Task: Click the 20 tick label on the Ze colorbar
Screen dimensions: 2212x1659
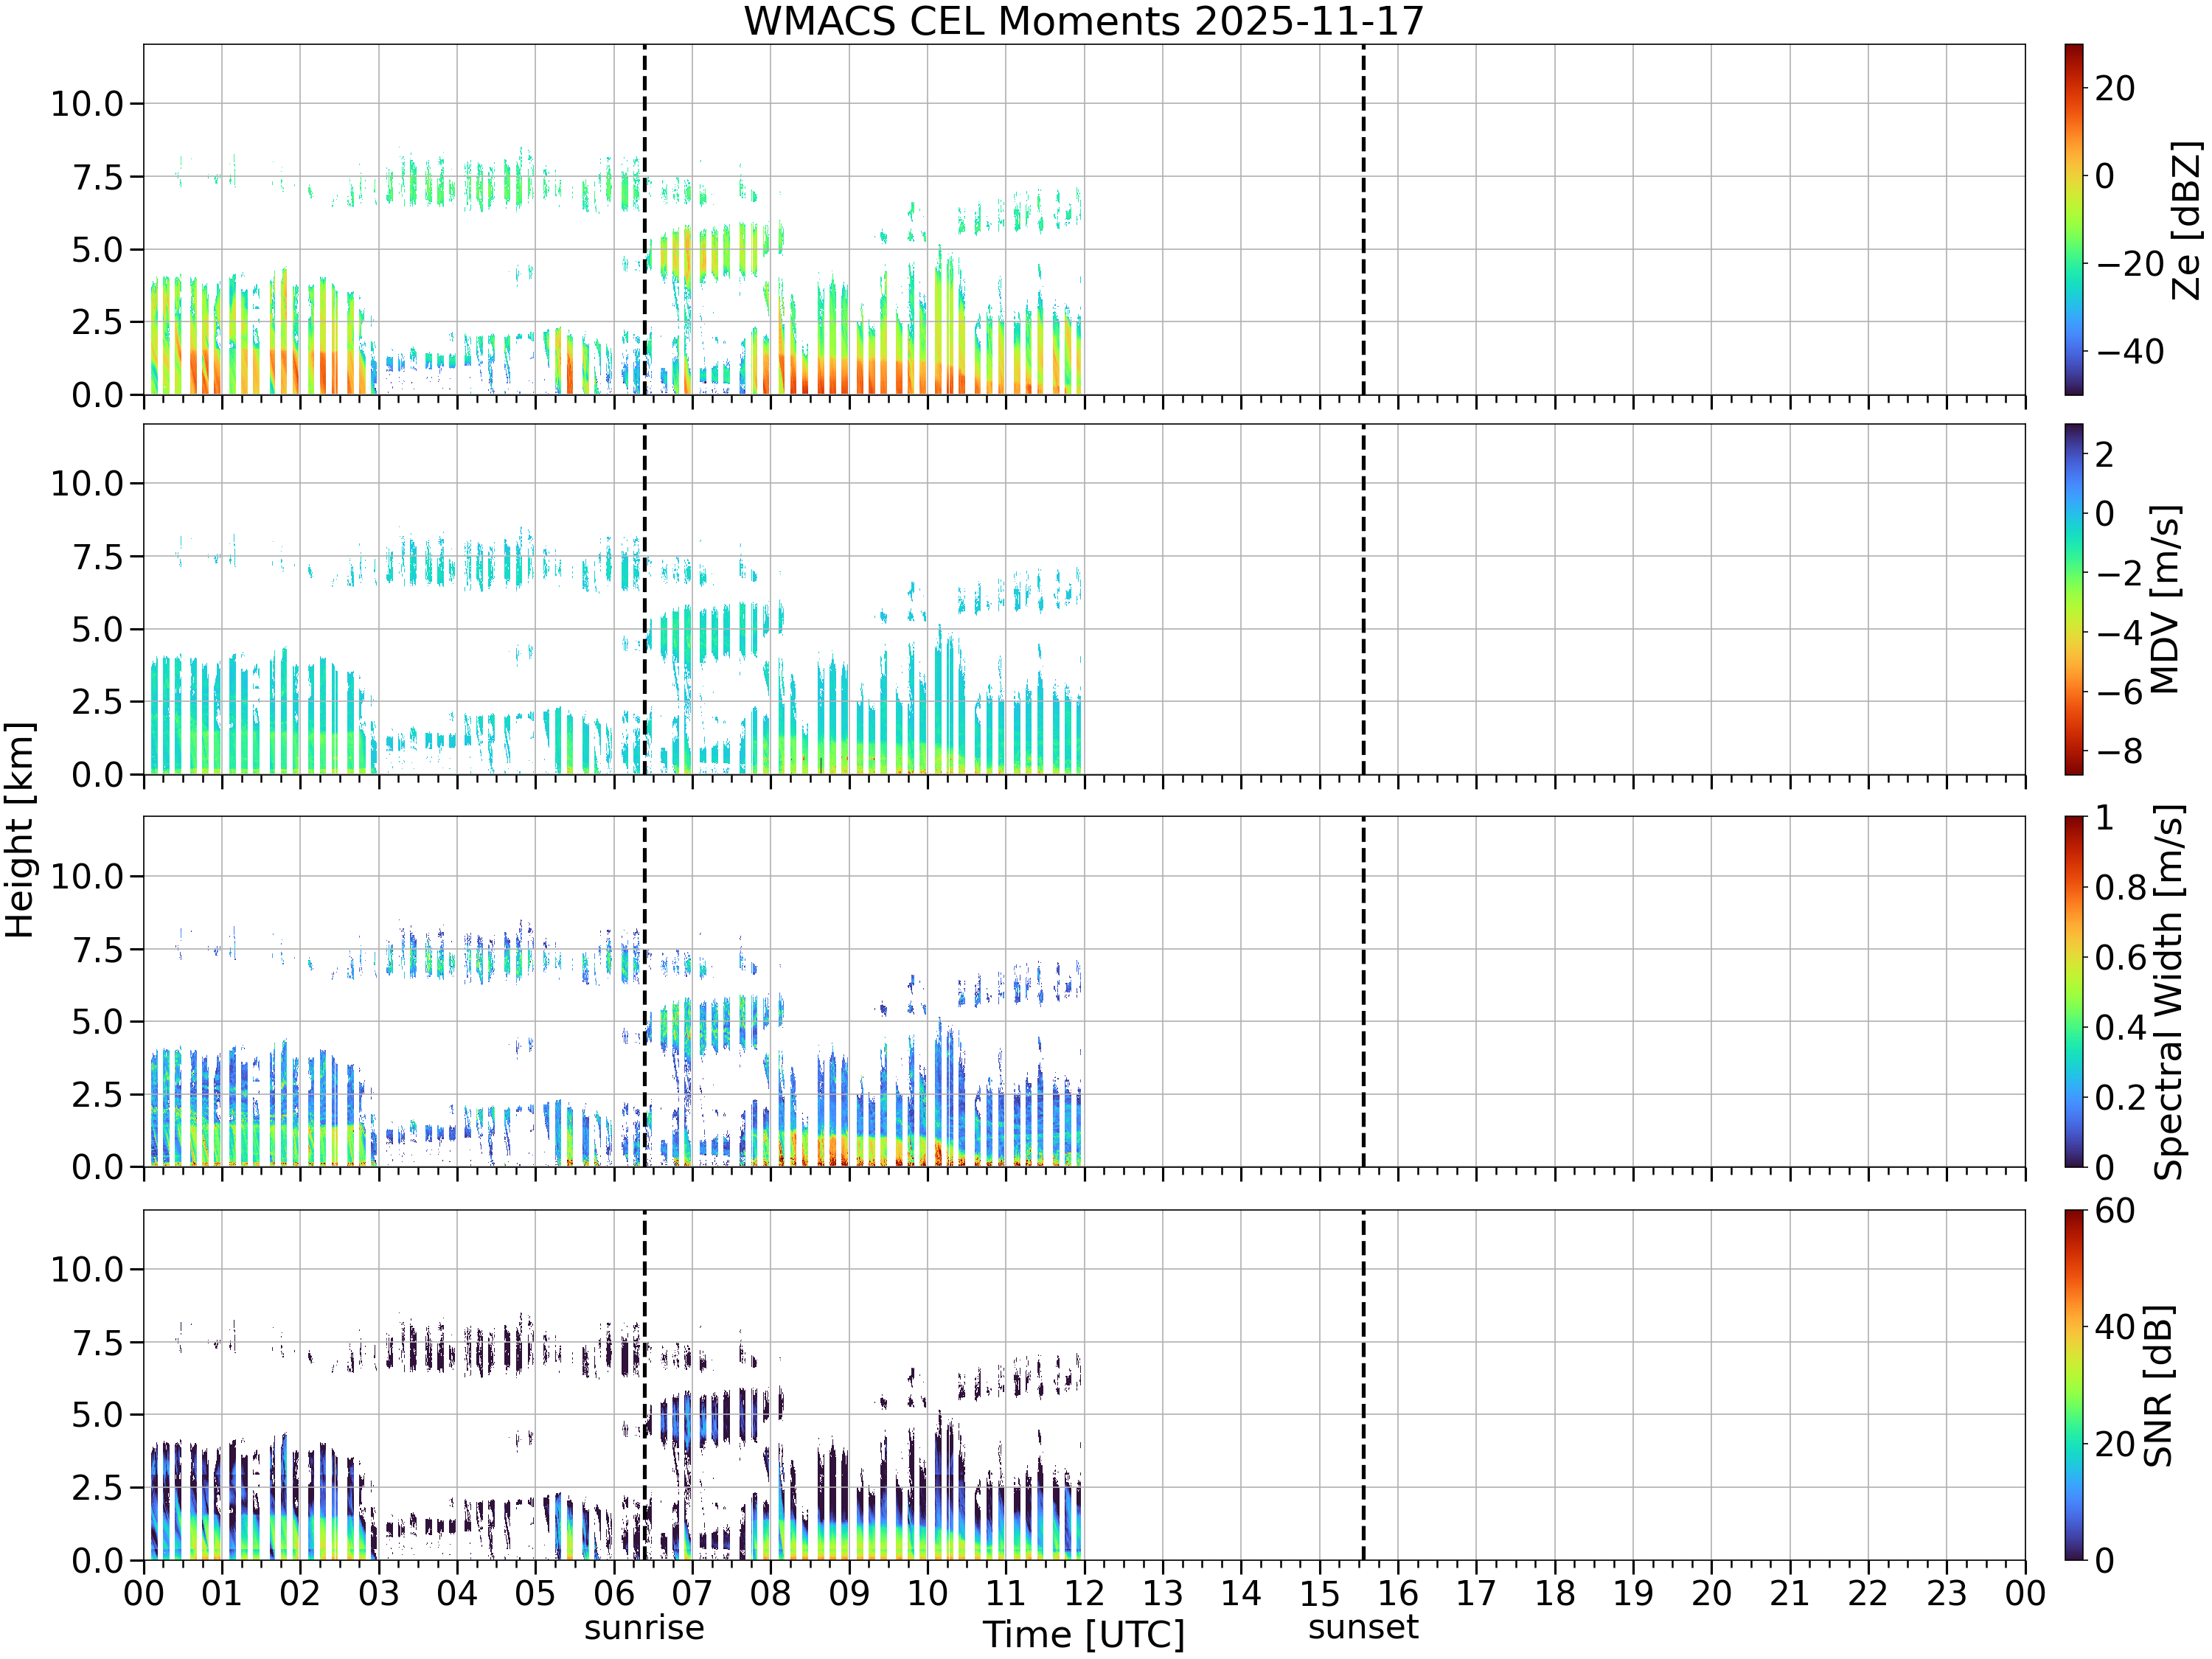Action: [2115, 88]
